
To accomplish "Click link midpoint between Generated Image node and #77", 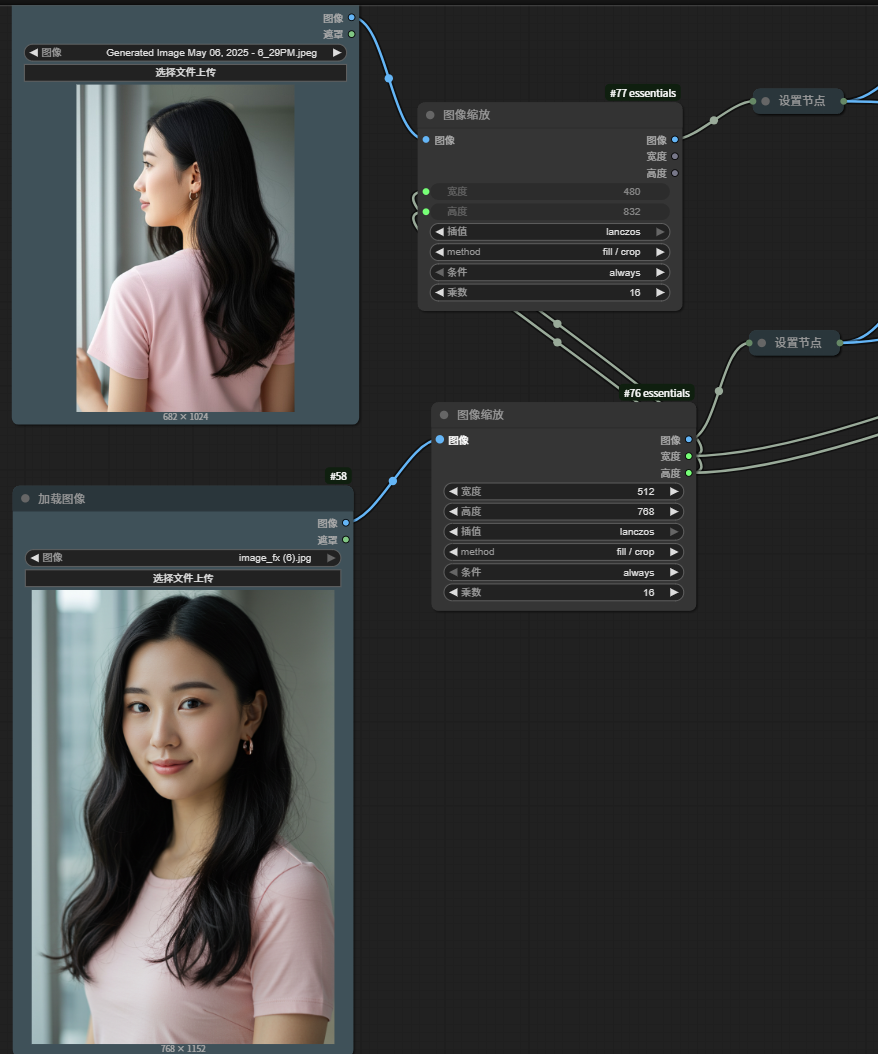I will (x=389, y=79).
